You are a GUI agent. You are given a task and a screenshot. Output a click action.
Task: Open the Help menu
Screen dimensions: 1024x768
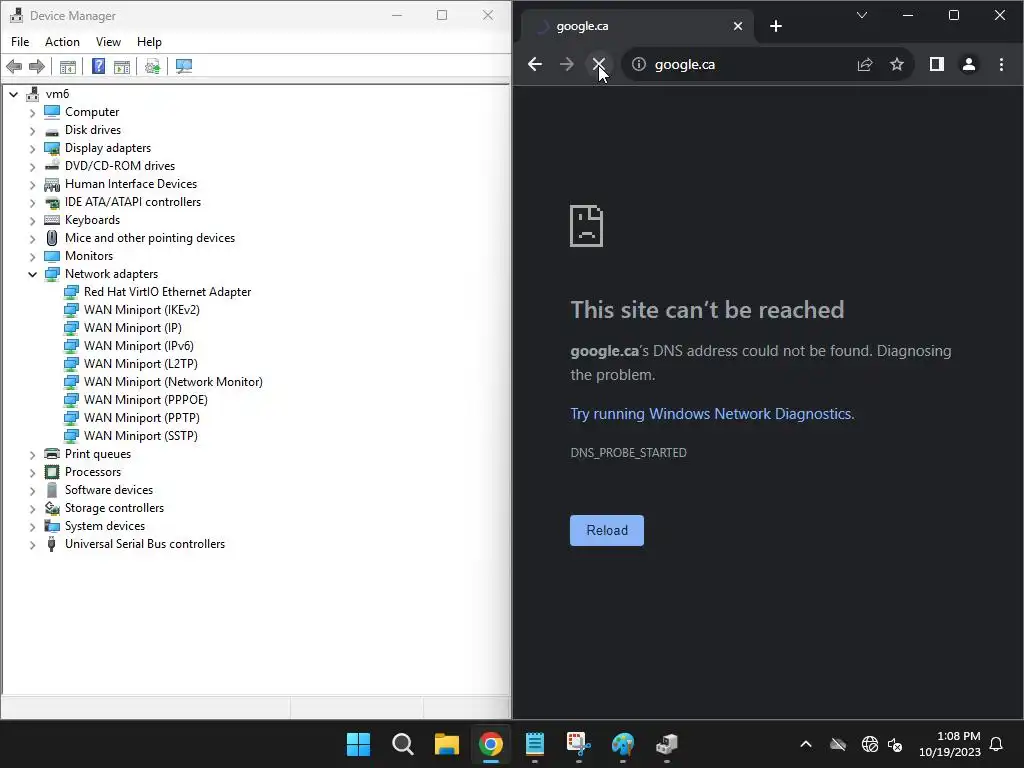(149, 42)
